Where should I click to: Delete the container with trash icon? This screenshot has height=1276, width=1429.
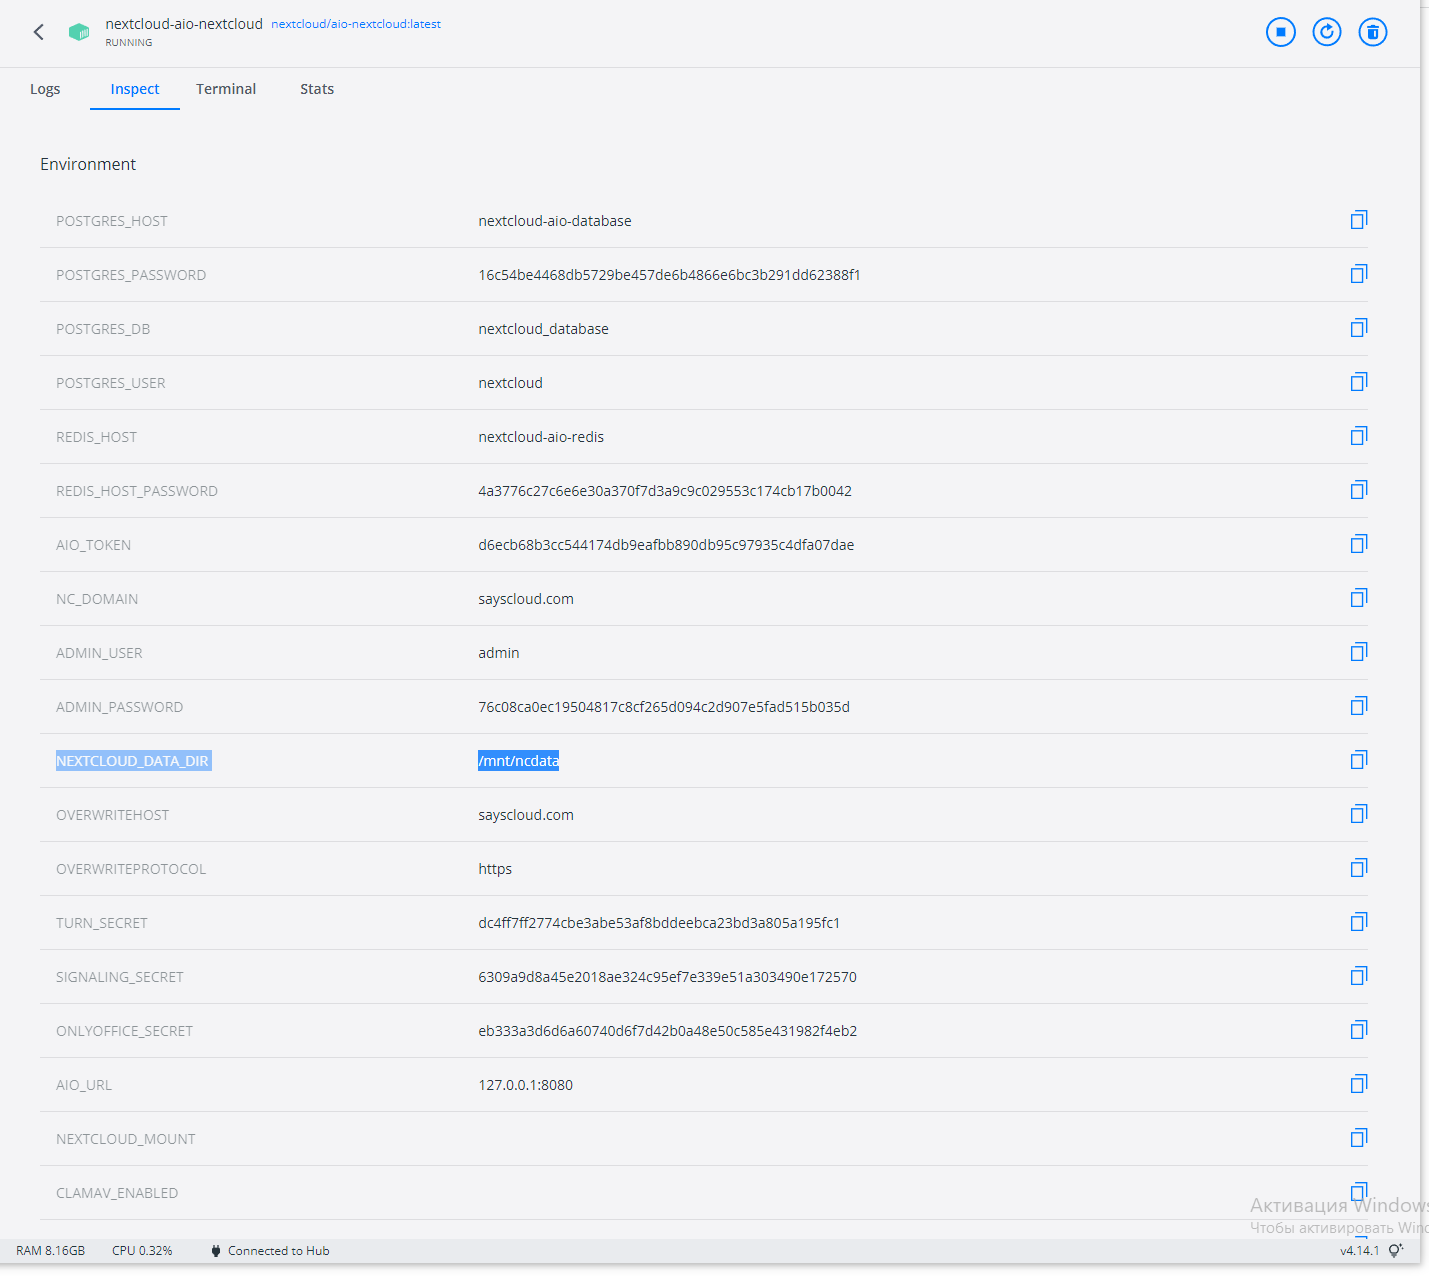point(1373,32)
